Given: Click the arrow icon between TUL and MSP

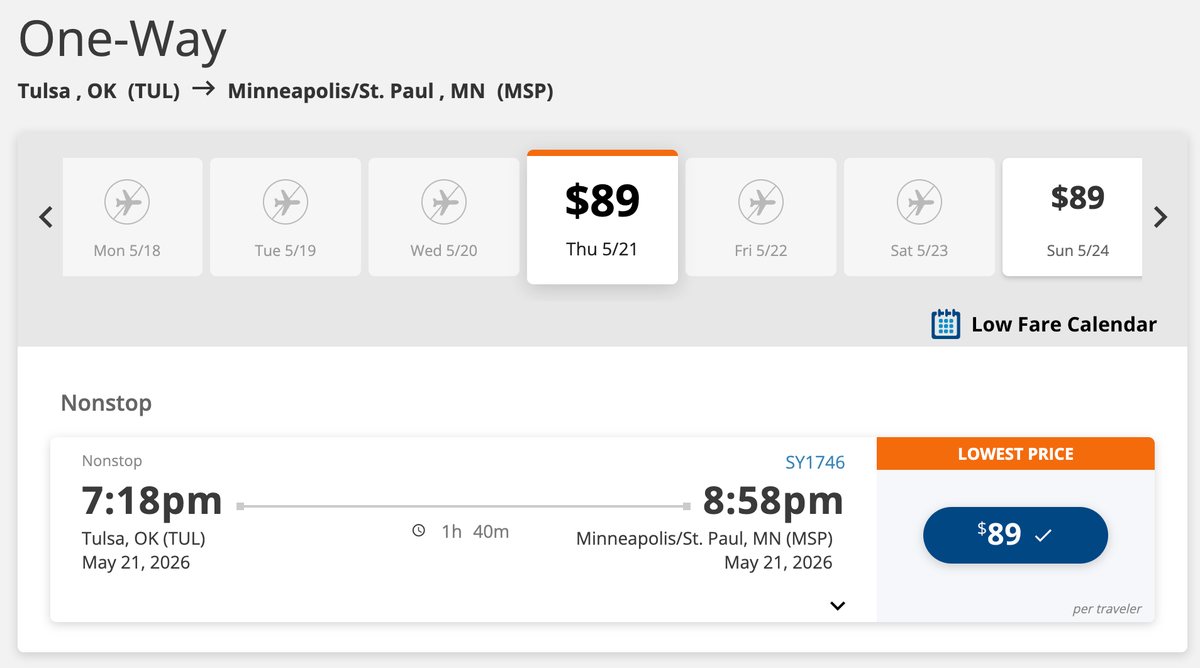Looking at the screenshot, I should pos(203,89).
